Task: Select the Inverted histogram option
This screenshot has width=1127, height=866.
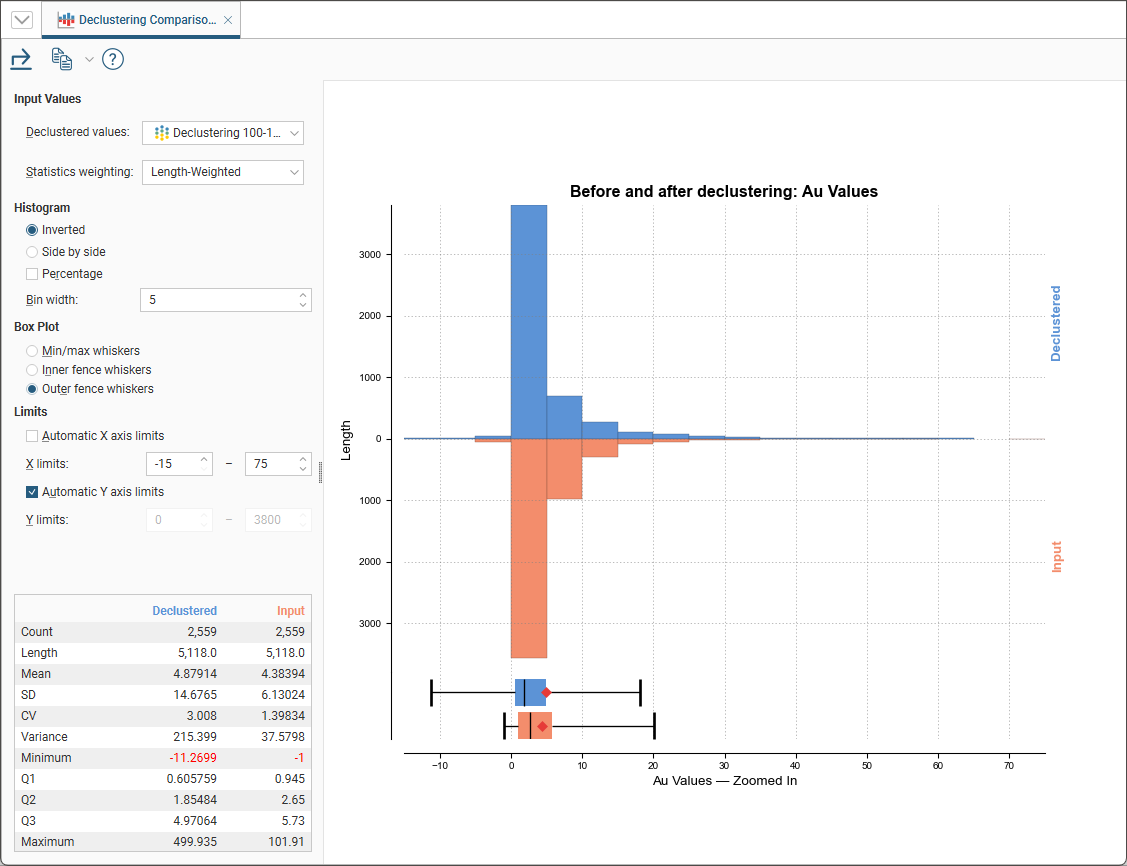Action: 33,230
